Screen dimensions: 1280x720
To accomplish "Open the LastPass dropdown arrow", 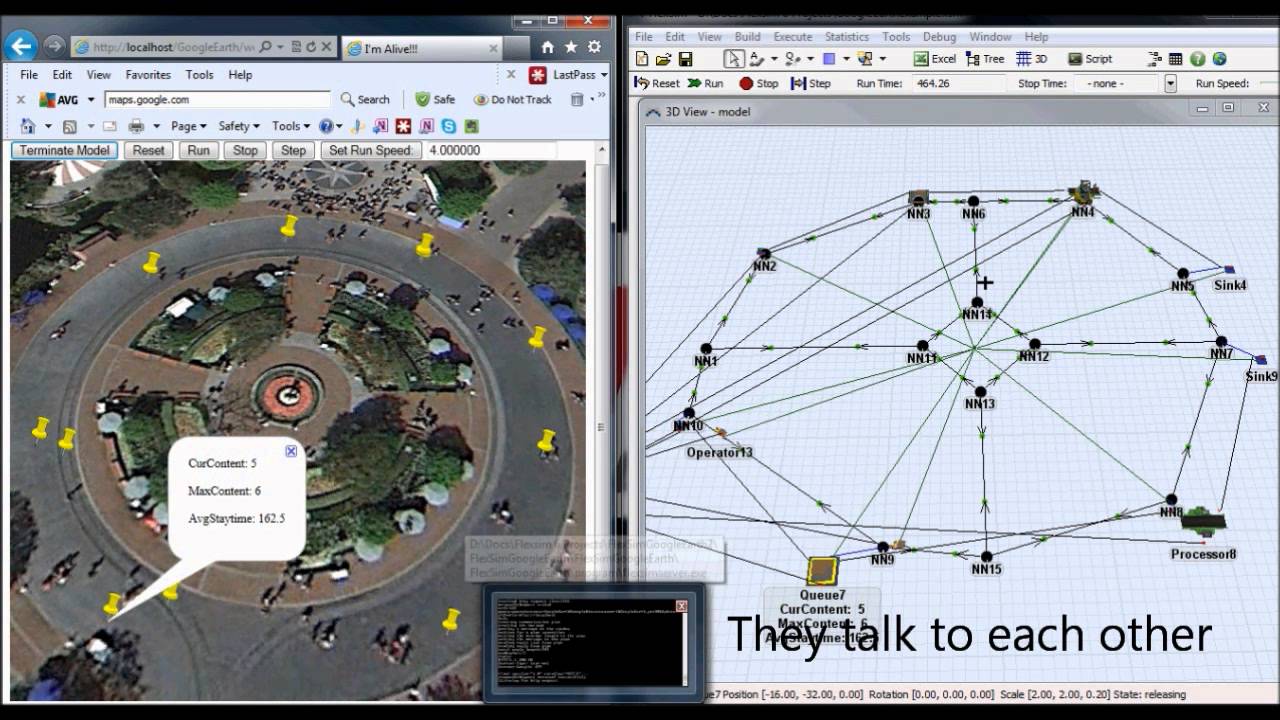I will (x=603, y=74).
